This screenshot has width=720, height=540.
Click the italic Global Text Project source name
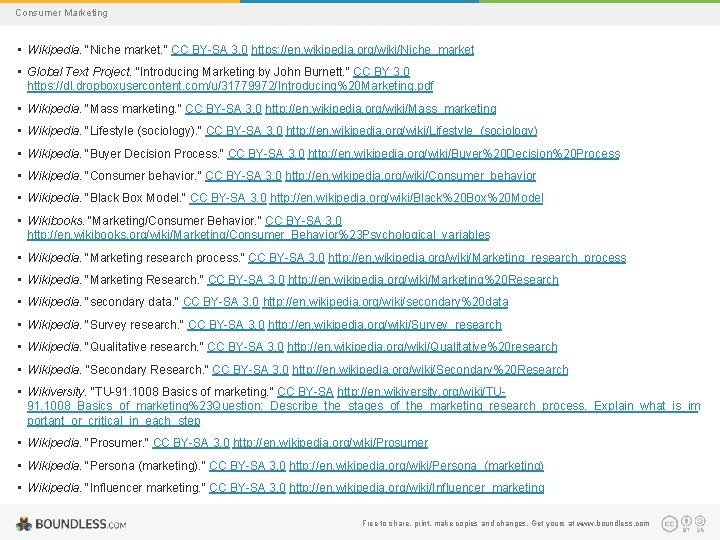tap(79, 72)
